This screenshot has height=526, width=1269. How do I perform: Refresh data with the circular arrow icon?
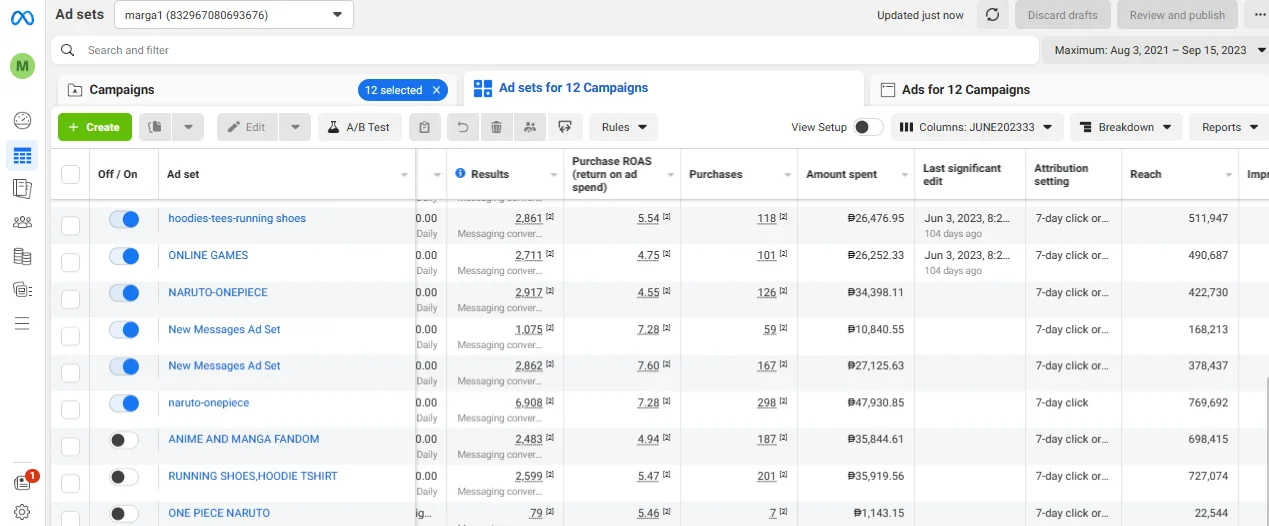pyautogui.click(x=992, y=15)
